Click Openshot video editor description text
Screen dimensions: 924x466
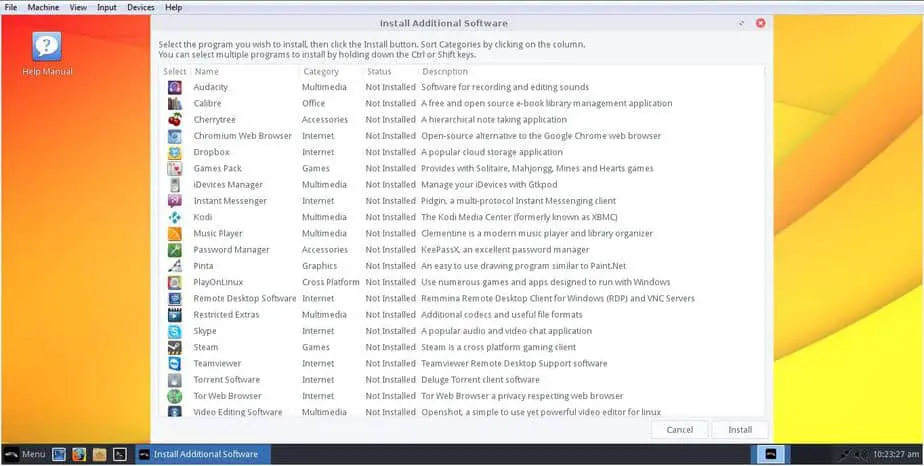point(541,412)
